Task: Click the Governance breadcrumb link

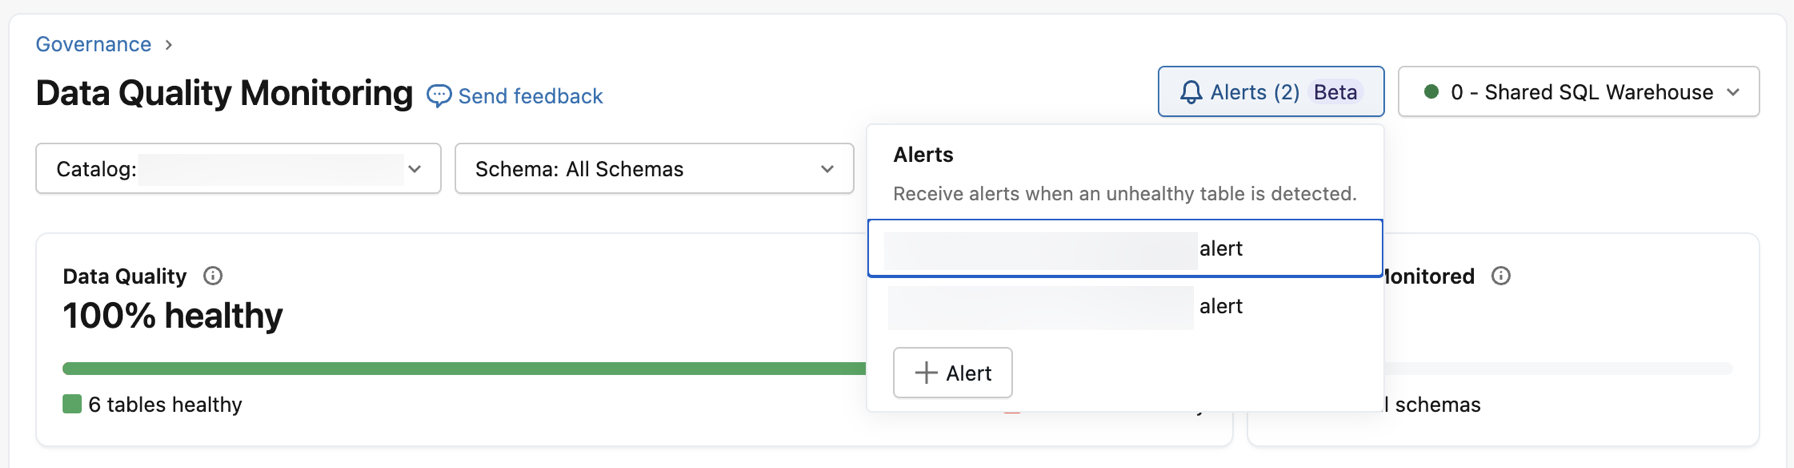Action: click(93, 44)
